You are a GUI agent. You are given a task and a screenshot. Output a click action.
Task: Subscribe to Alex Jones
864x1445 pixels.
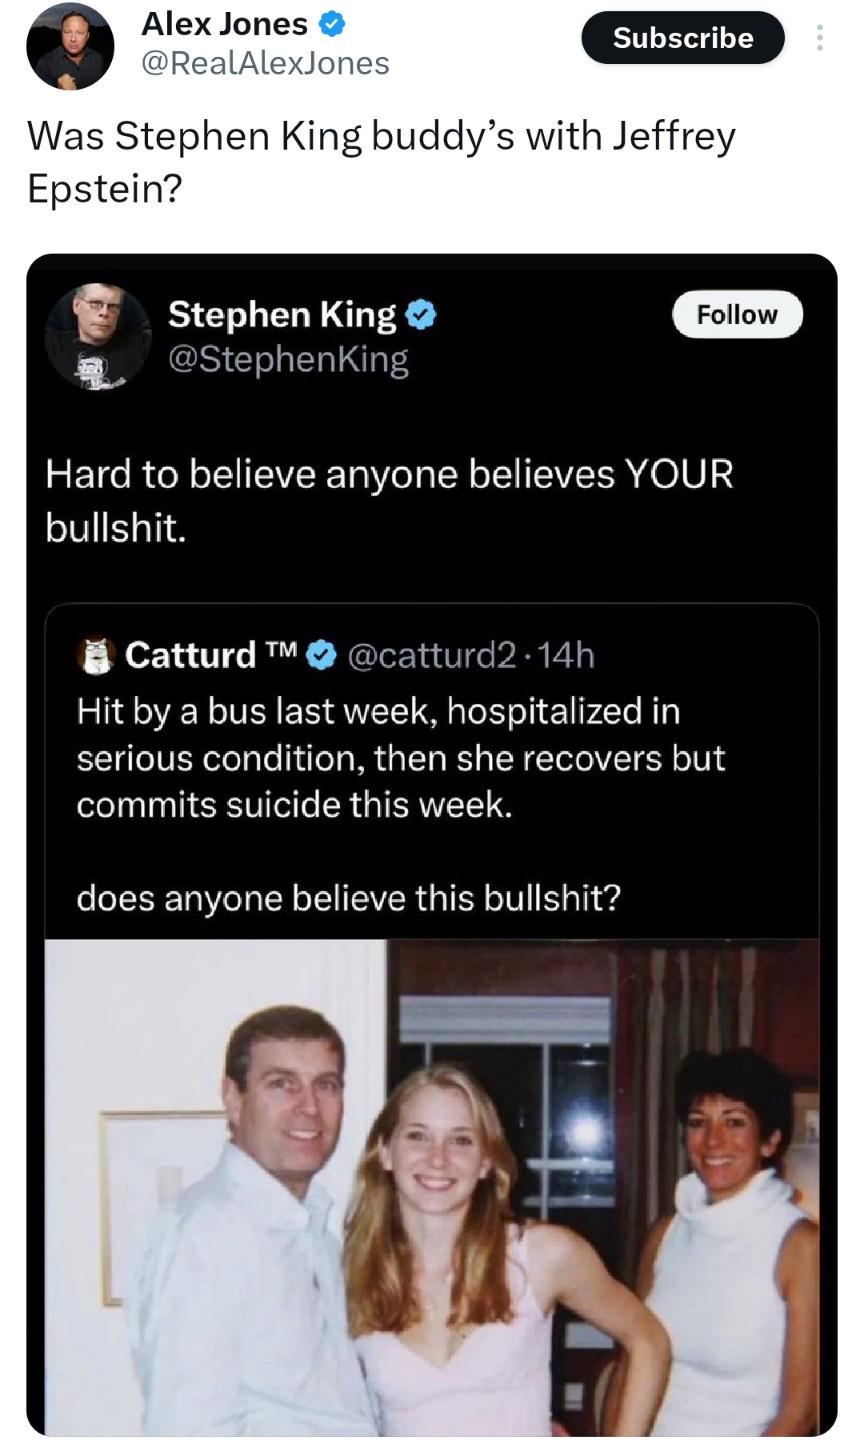tap(683, 38)
